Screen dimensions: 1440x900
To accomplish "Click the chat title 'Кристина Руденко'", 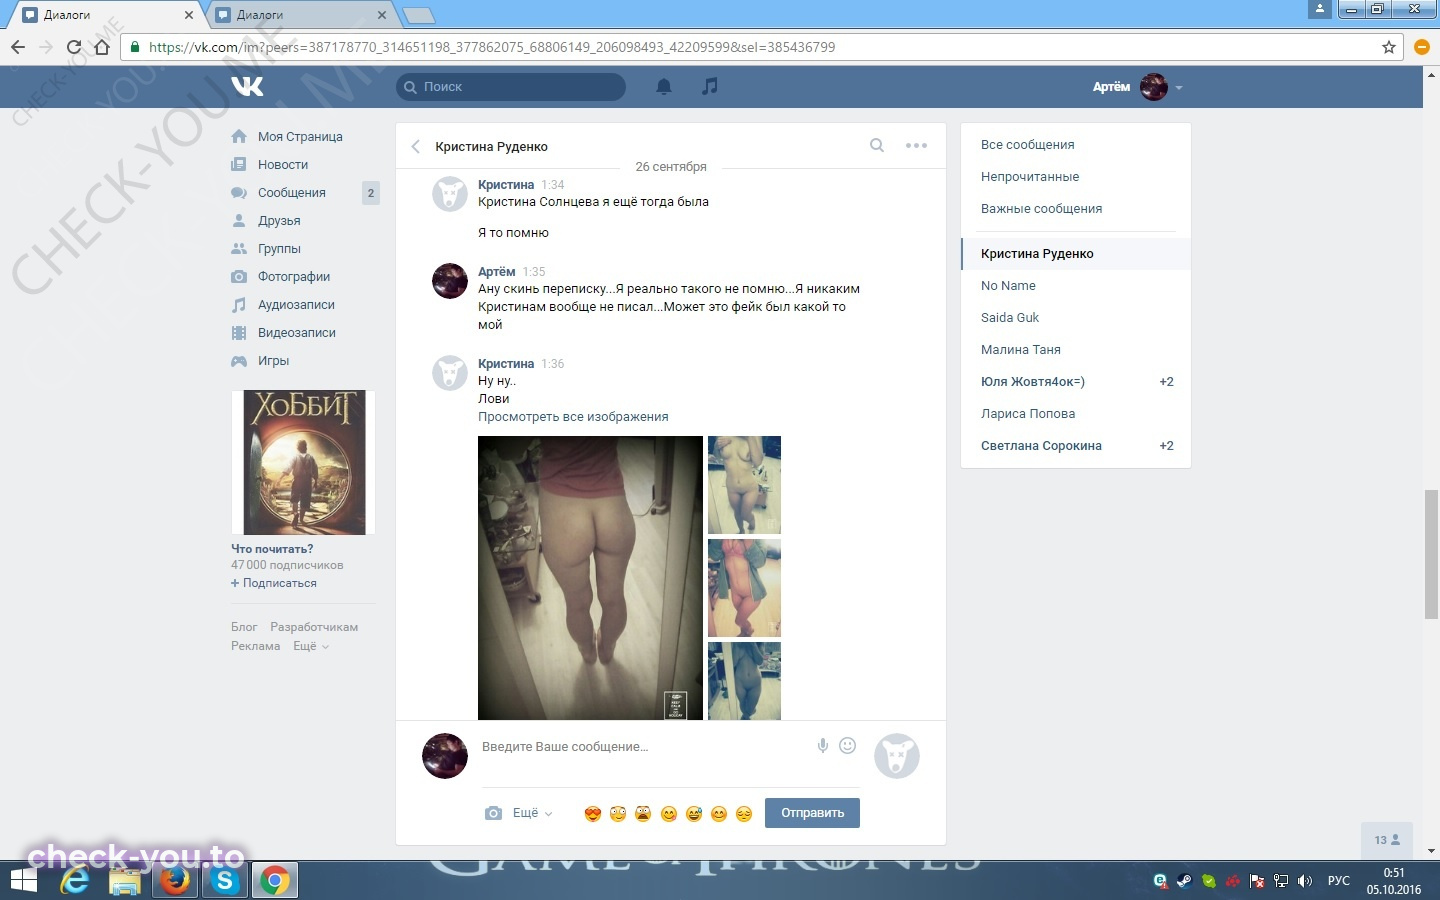I will pyautogui.click(x=491, y=146).
